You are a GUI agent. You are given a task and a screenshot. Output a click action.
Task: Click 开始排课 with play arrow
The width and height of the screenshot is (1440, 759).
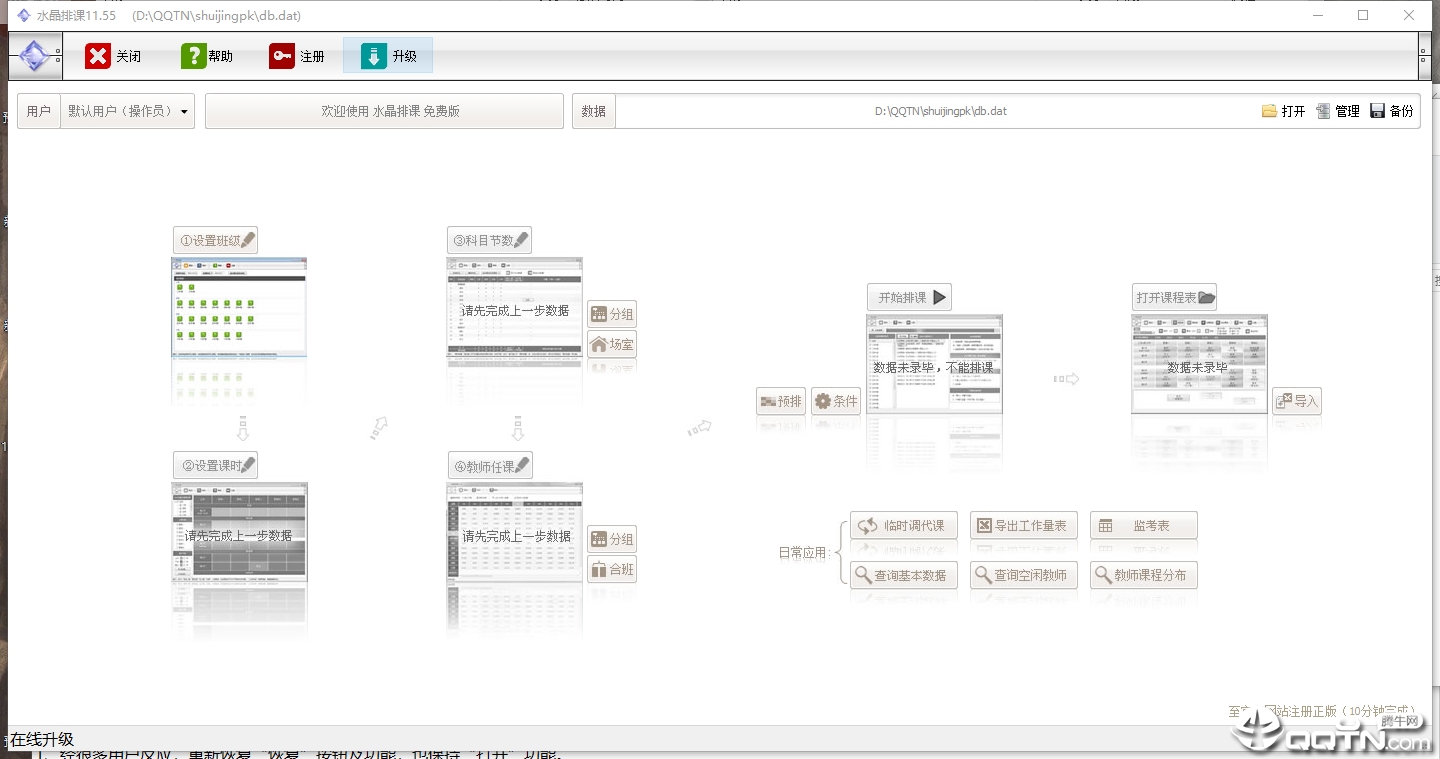click(x=909, y=297)
